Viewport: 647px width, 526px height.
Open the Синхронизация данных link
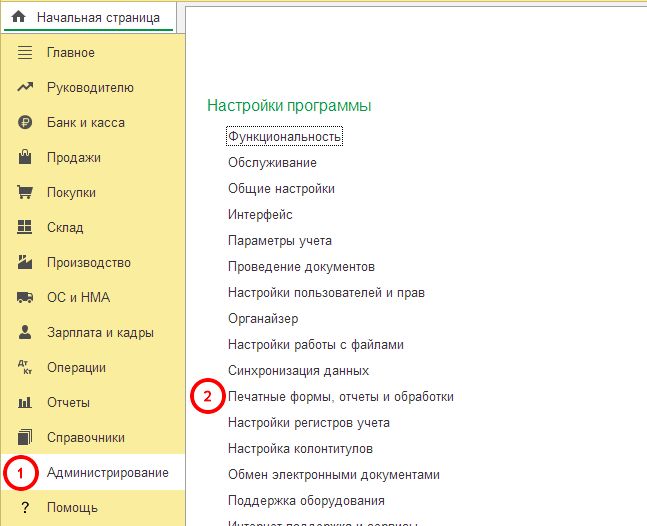point(298,370)
